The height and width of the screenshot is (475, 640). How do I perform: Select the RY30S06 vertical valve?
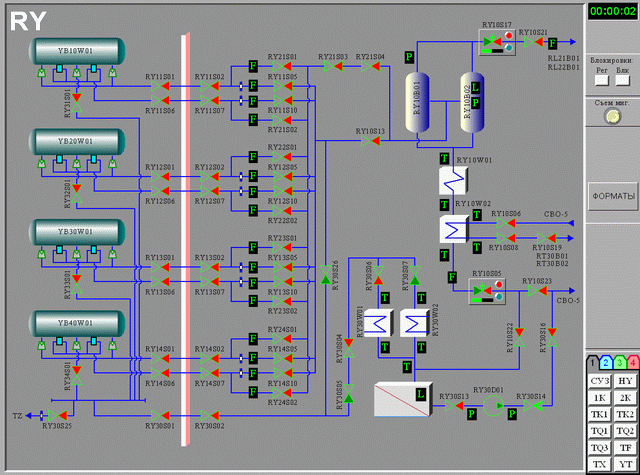[378, 275]
